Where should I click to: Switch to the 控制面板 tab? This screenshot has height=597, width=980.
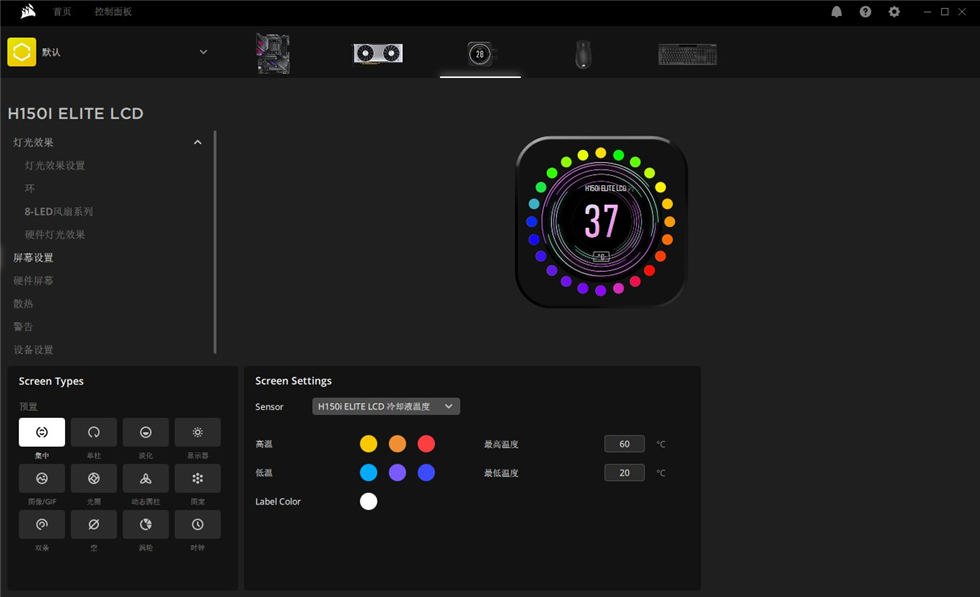pyautogui.click(x=113, y=12)
